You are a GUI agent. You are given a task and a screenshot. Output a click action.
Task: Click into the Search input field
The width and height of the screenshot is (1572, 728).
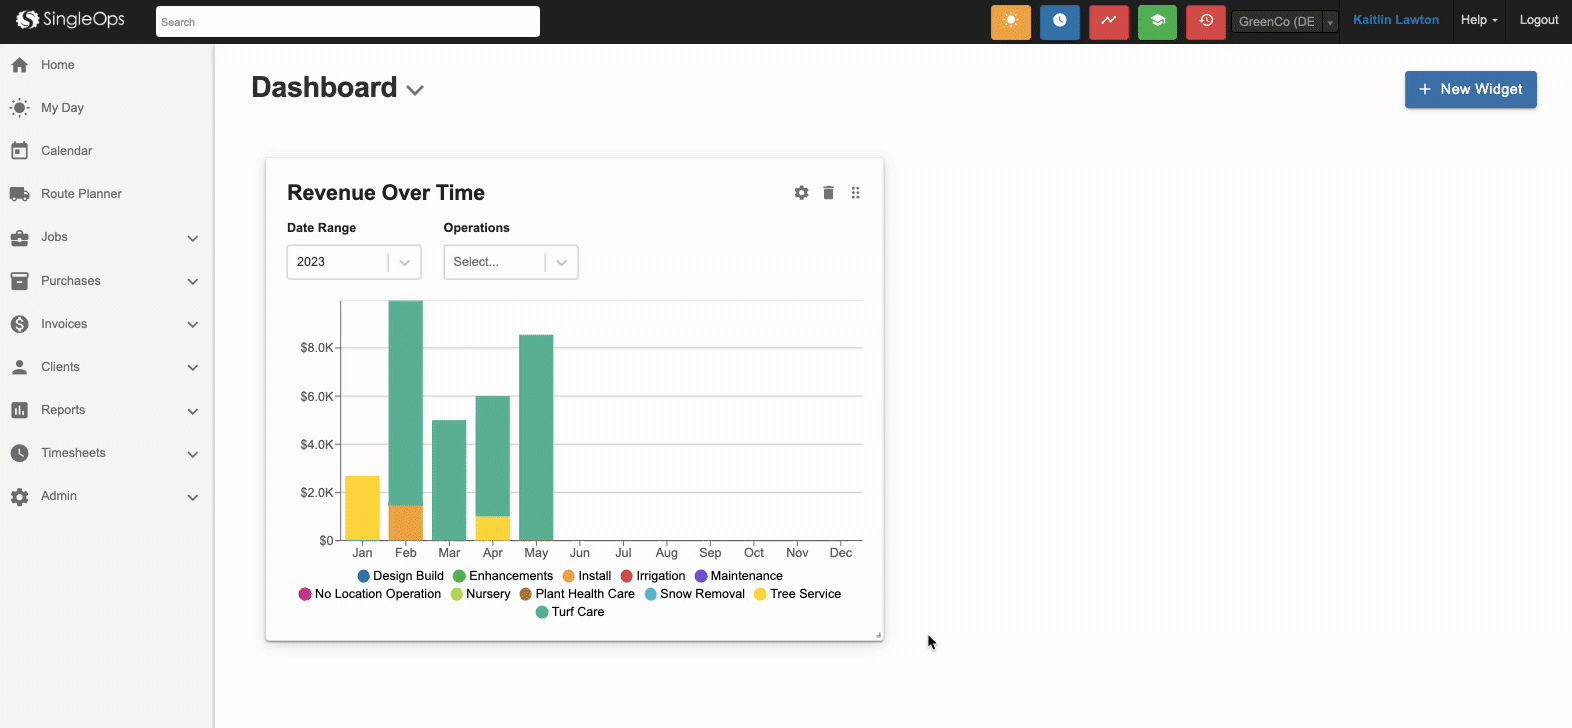coord(347,22)
